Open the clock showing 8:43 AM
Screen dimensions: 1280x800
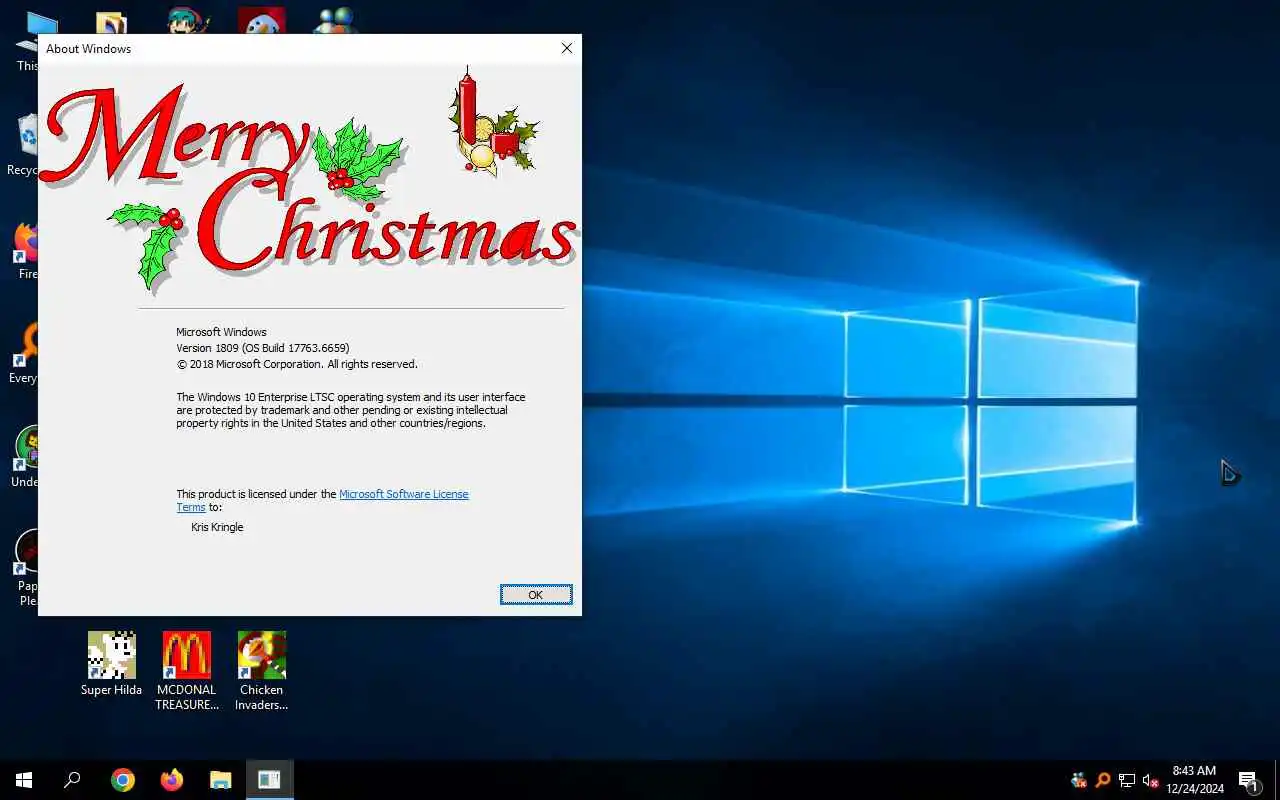click(1195, 780)
